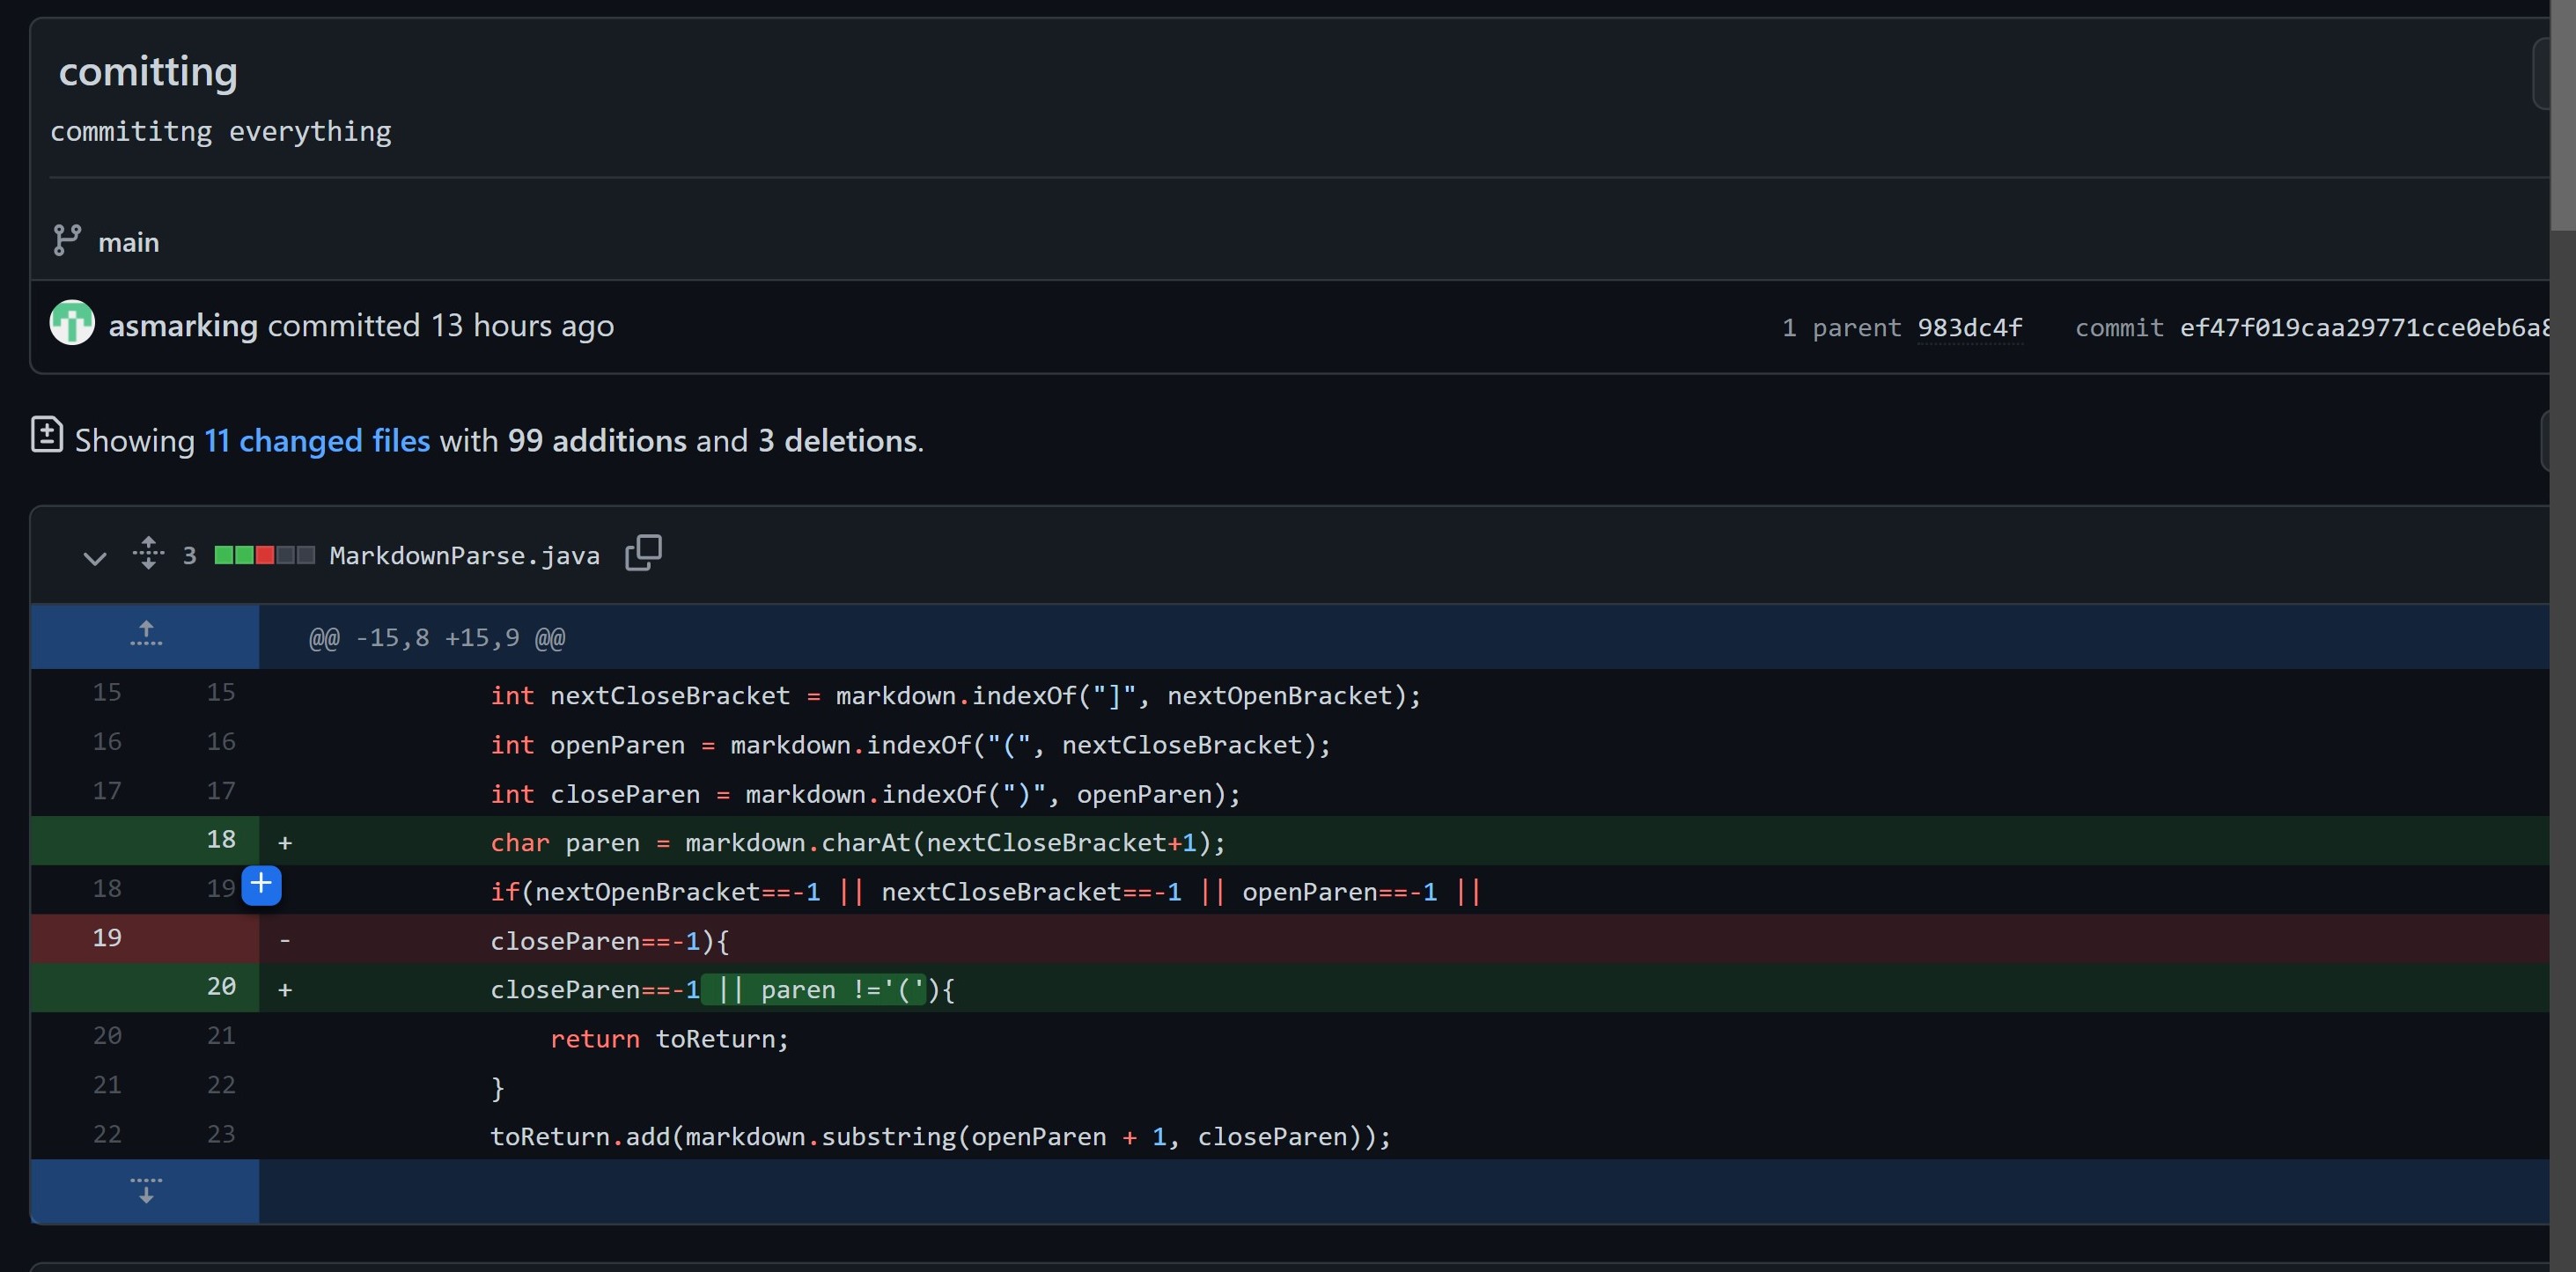Click the commit hash ef47f019caa29771

pyautogui.click(x=2363, y=327)
